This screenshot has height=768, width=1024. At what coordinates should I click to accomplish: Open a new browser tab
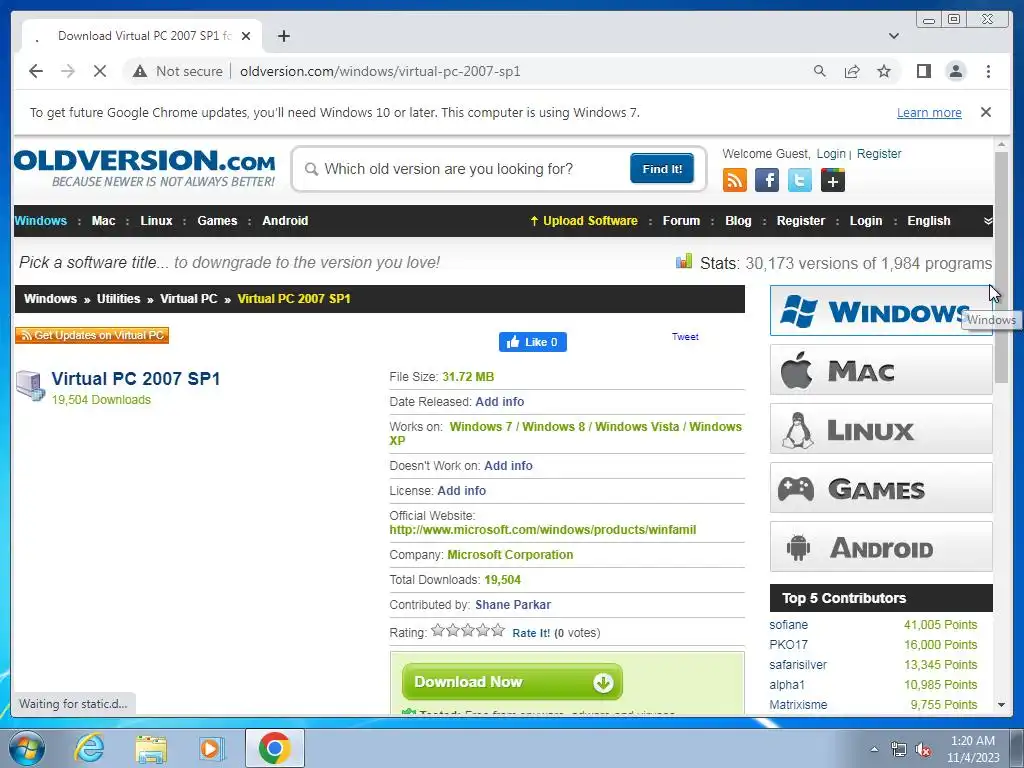pyautogui.click(x=283, y=36)
